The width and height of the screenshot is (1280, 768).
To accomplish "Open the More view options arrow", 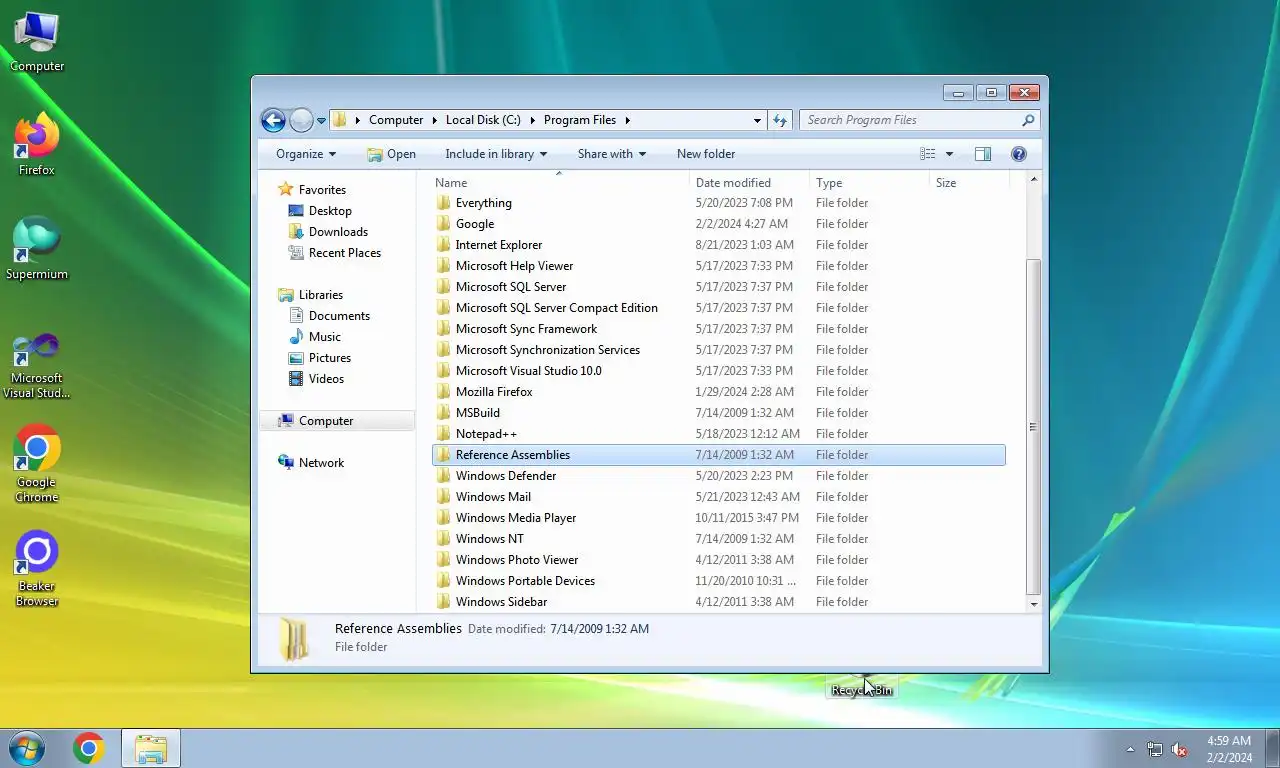I will click(x=949, y=154).
